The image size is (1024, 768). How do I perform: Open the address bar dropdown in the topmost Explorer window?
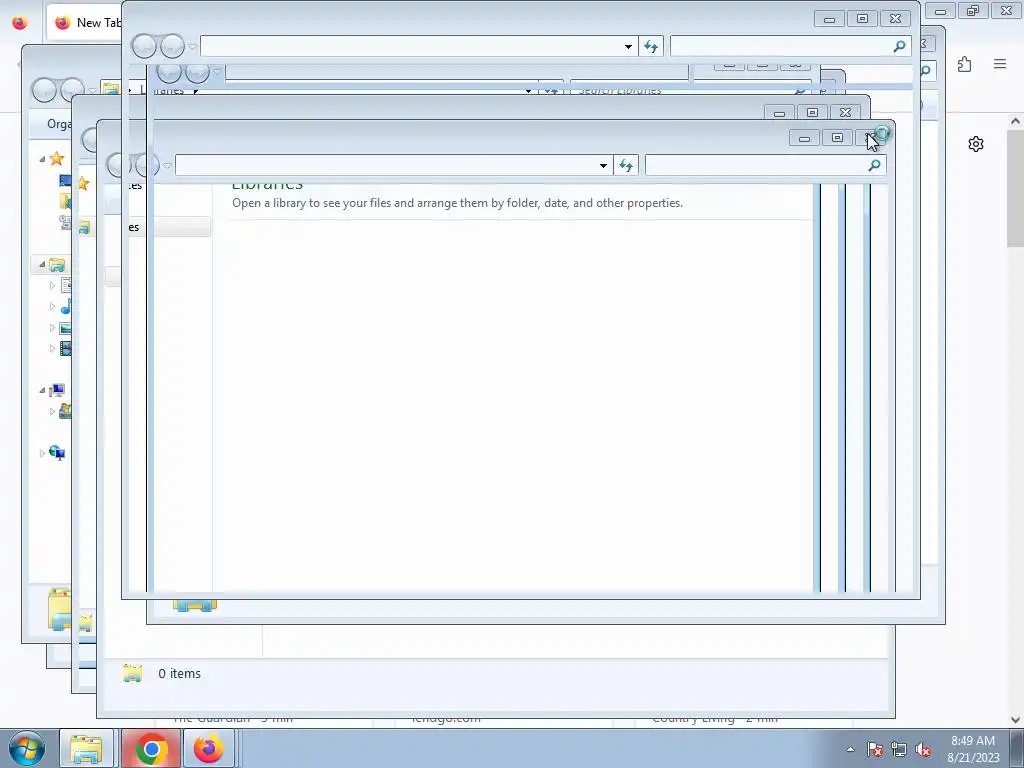point(628,46)
